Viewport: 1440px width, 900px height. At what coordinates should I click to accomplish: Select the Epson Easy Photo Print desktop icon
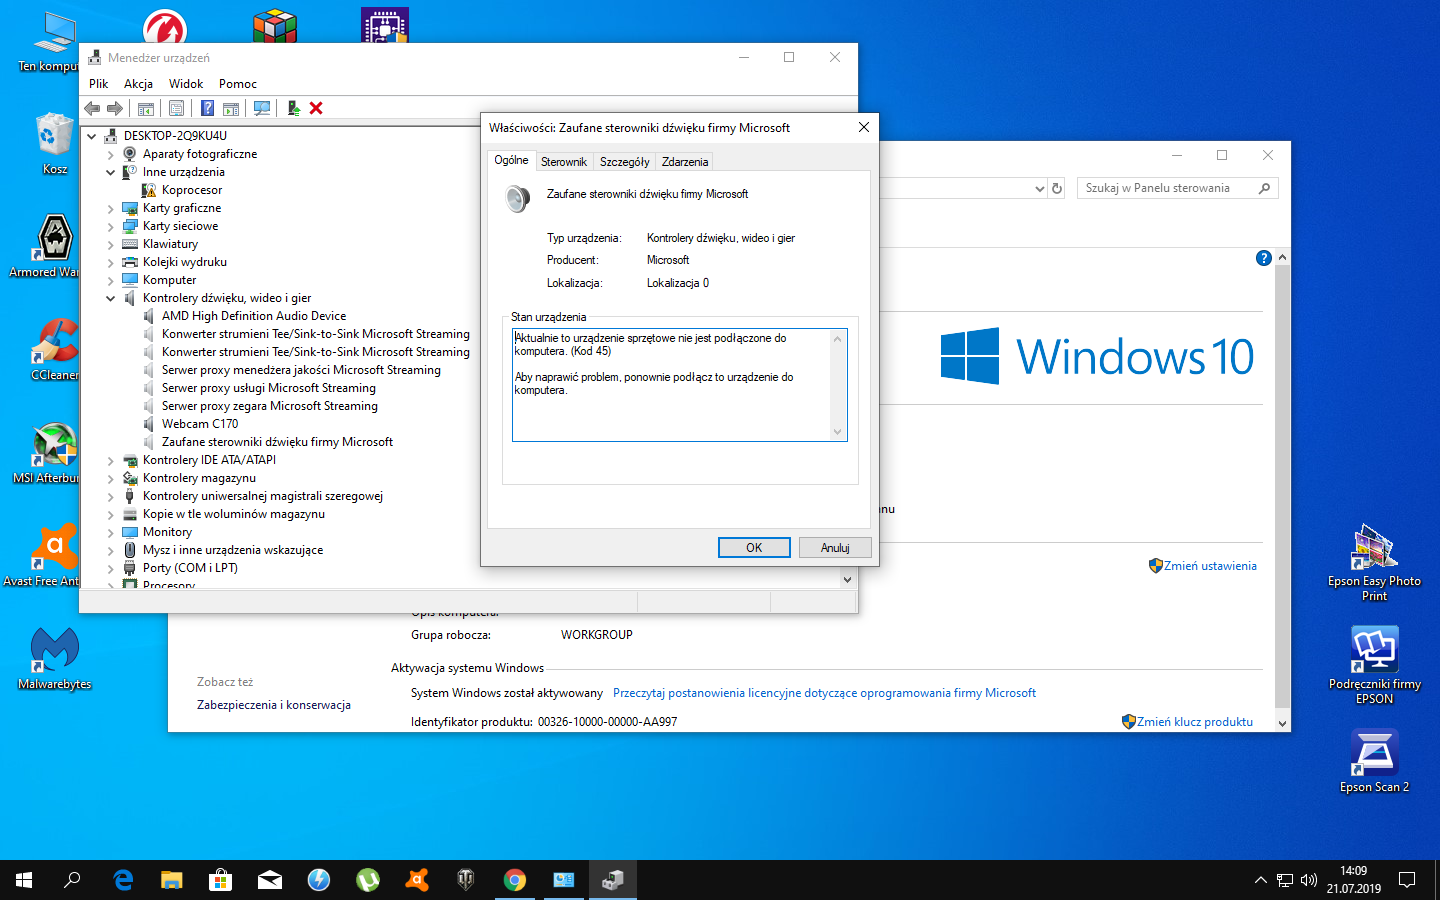click(1374, 563)
